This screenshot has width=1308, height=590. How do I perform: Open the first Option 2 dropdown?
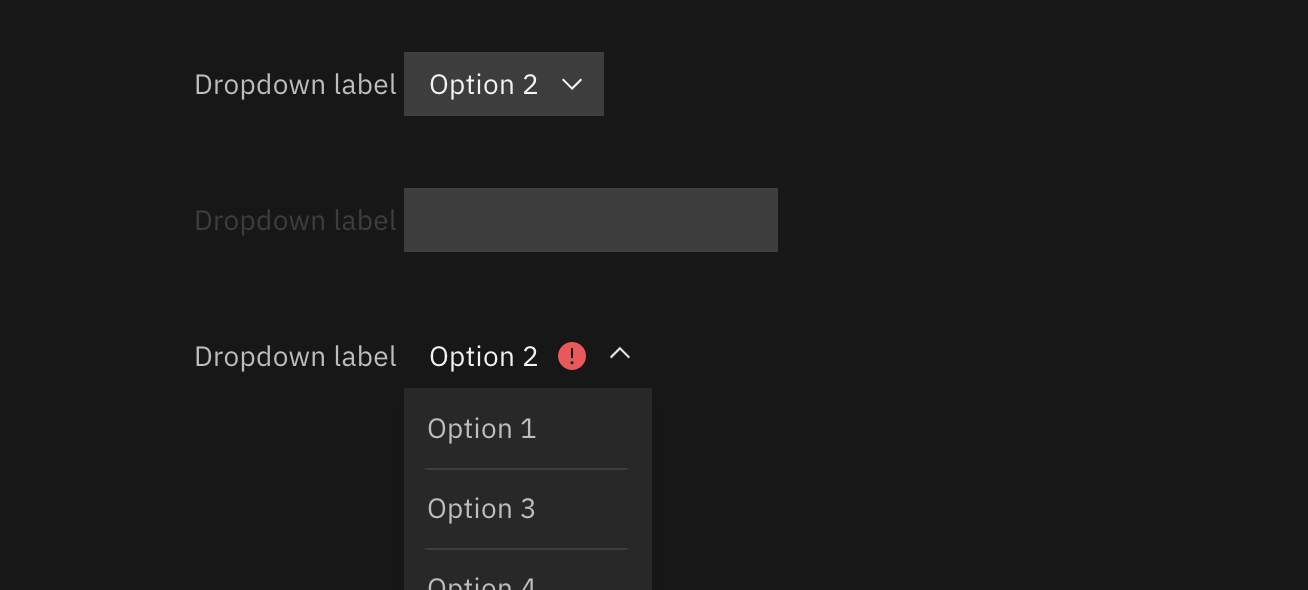504,84
